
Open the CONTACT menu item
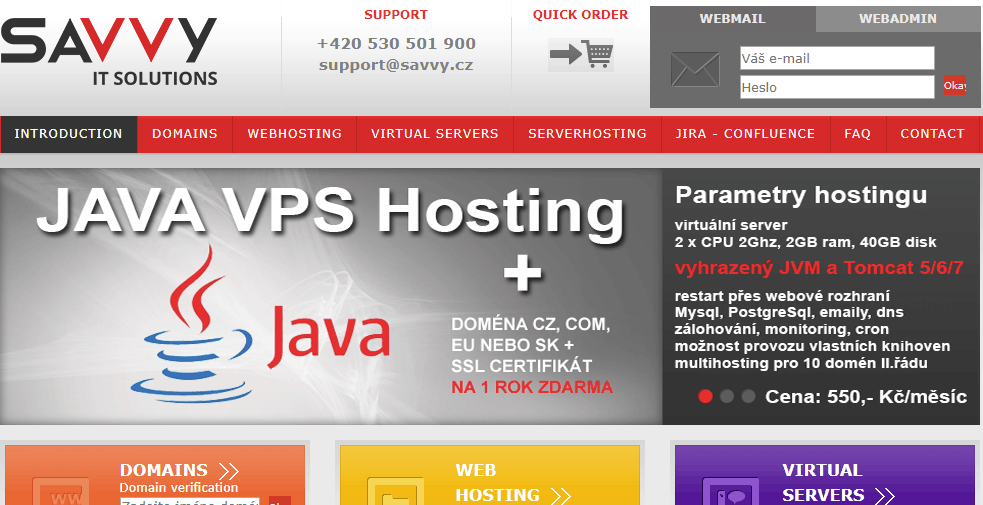pos(932,134)
